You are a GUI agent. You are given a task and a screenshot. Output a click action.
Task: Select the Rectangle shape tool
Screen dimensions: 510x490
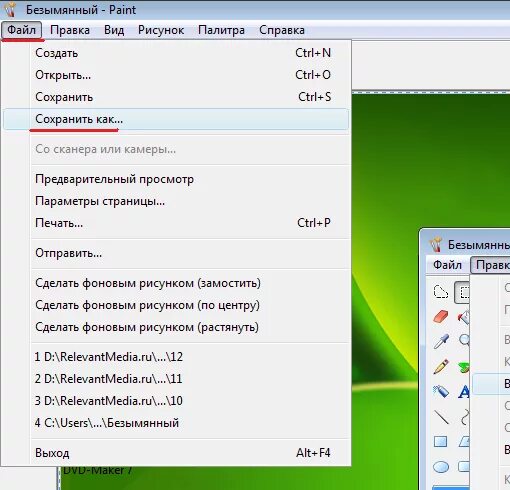click(441, 442)
